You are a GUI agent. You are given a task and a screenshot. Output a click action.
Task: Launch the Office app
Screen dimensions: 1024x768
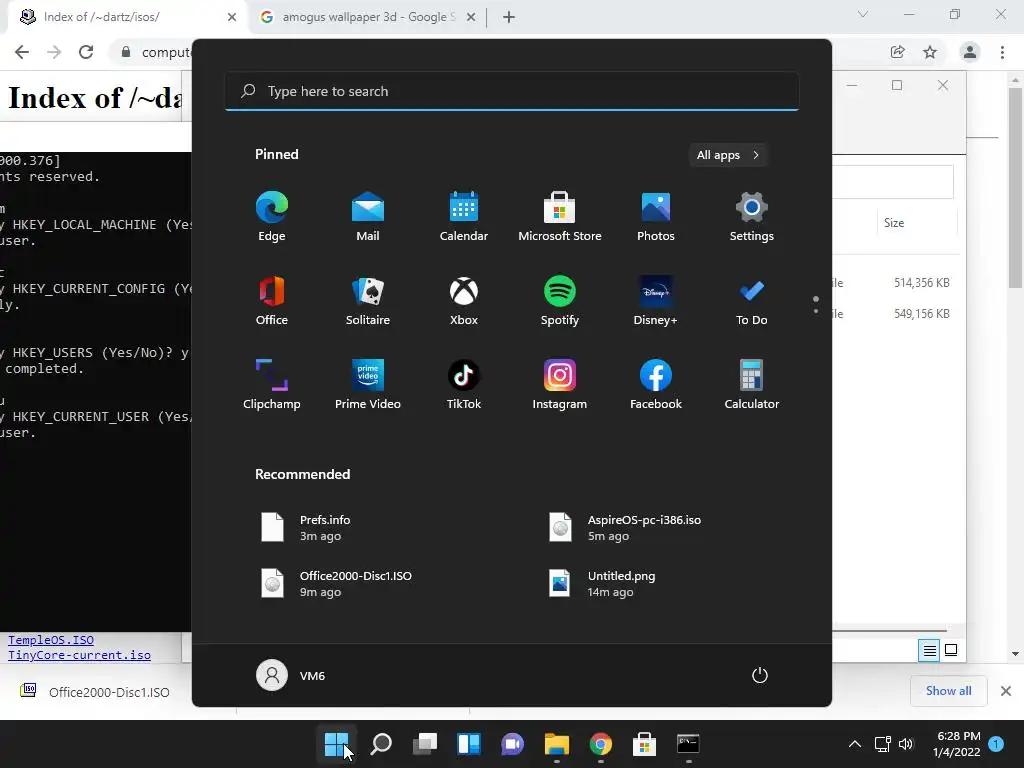tap(272, 301)
